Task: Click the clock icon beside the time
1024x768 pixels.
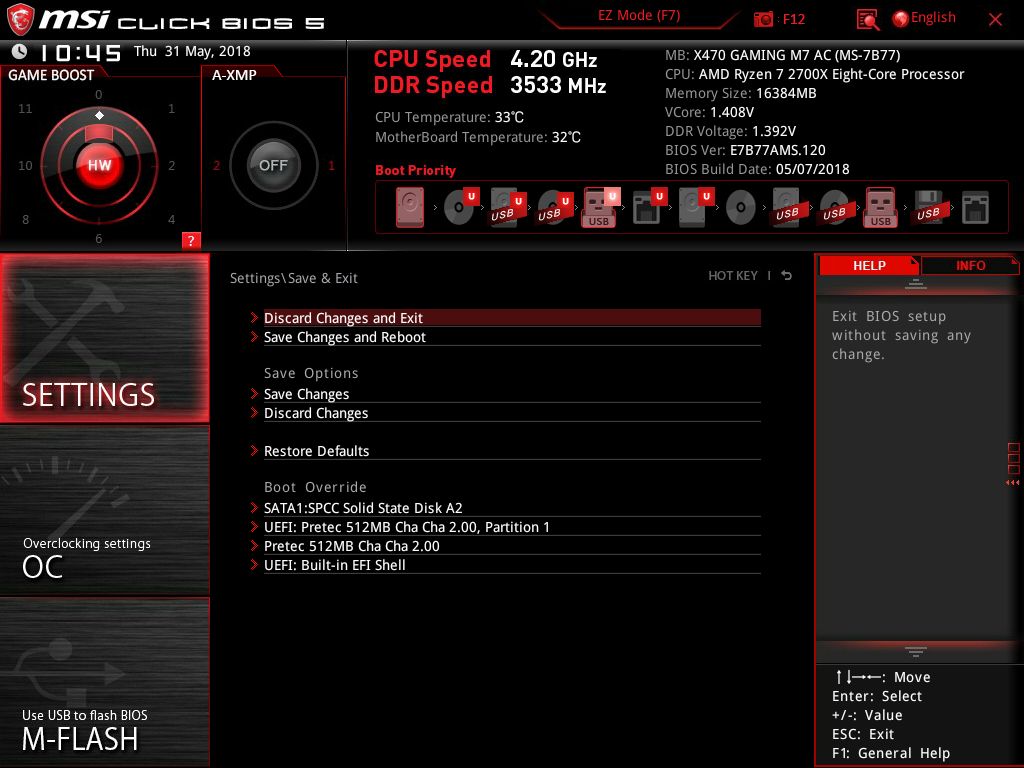Action: (x=20, y=51)
